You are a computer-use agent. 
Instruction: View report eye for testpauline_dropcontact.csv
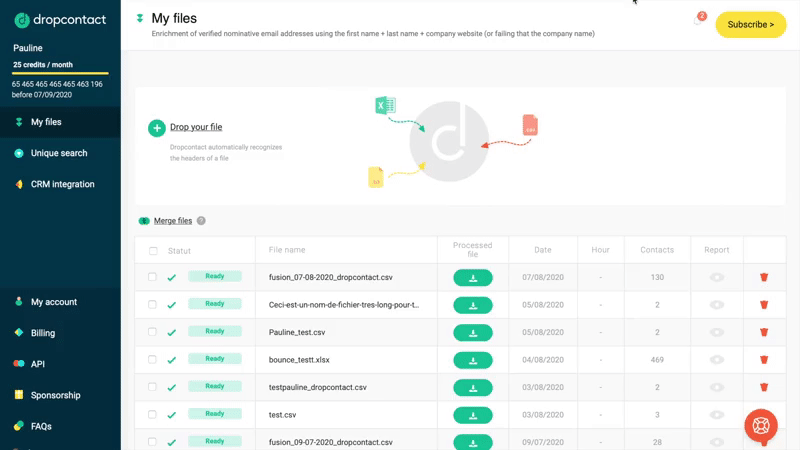point(716,387)
